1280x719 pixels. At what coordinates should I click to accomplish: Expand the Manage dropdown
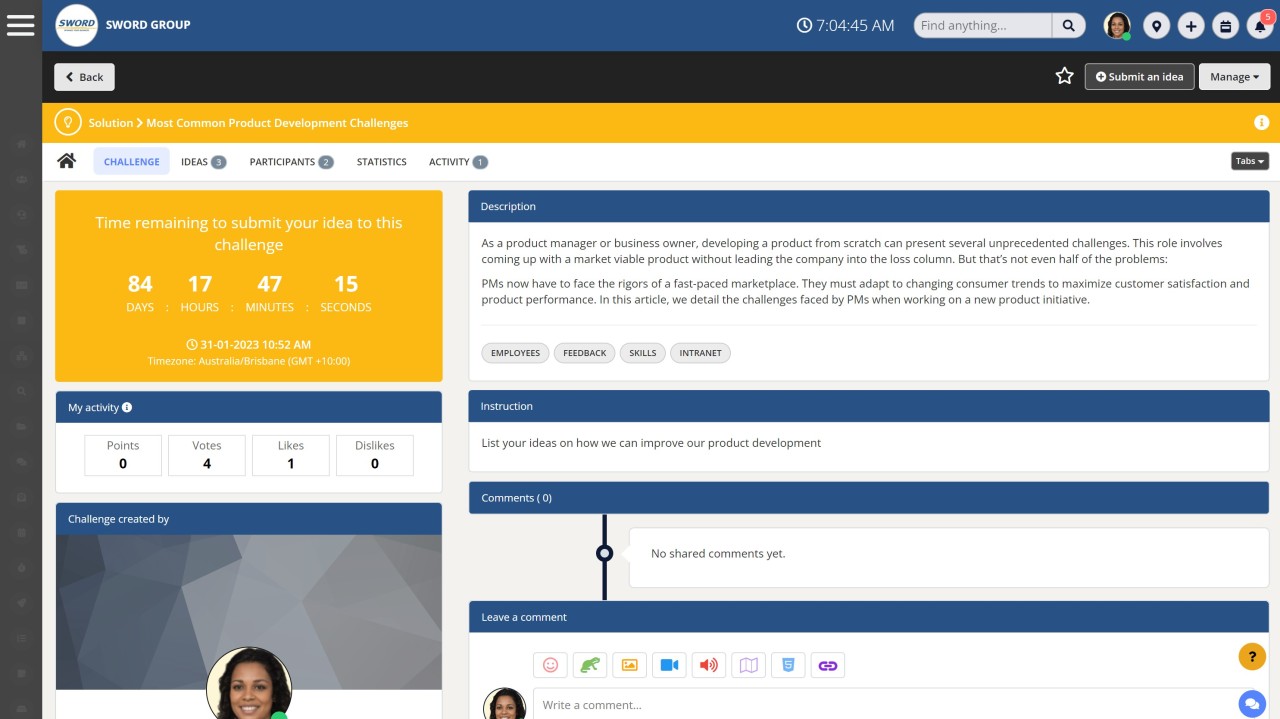tap(1234, 76)
